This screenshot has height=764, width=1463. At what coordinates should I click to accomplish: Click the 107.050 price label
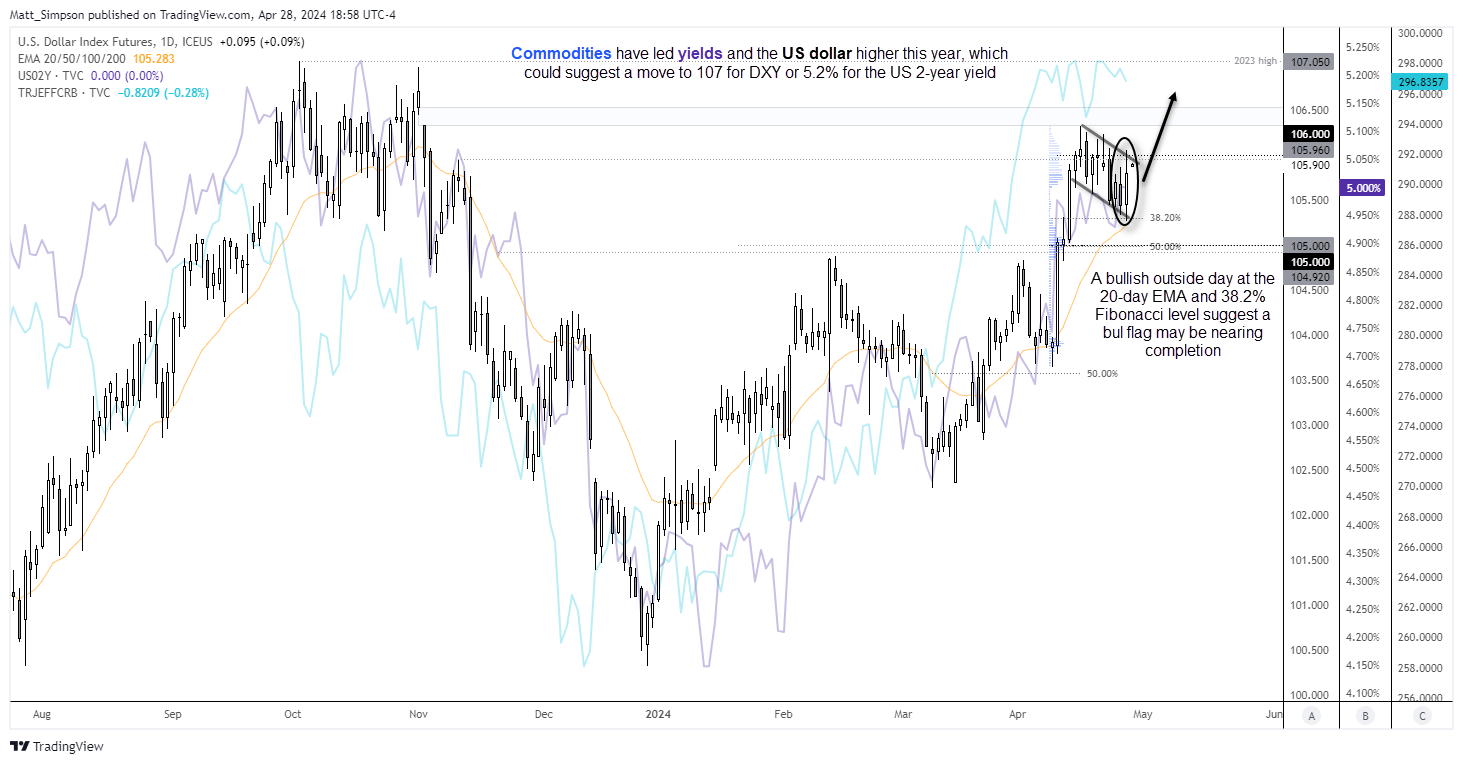tap(1309, 61)
